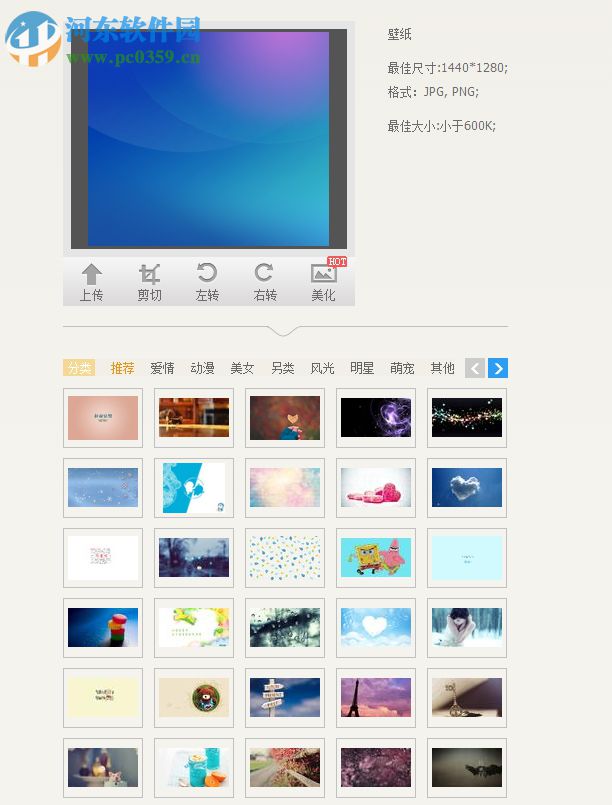This screenshot has height=805, width=612.
Task: Open the 另类 category
Action: (282, 368)
